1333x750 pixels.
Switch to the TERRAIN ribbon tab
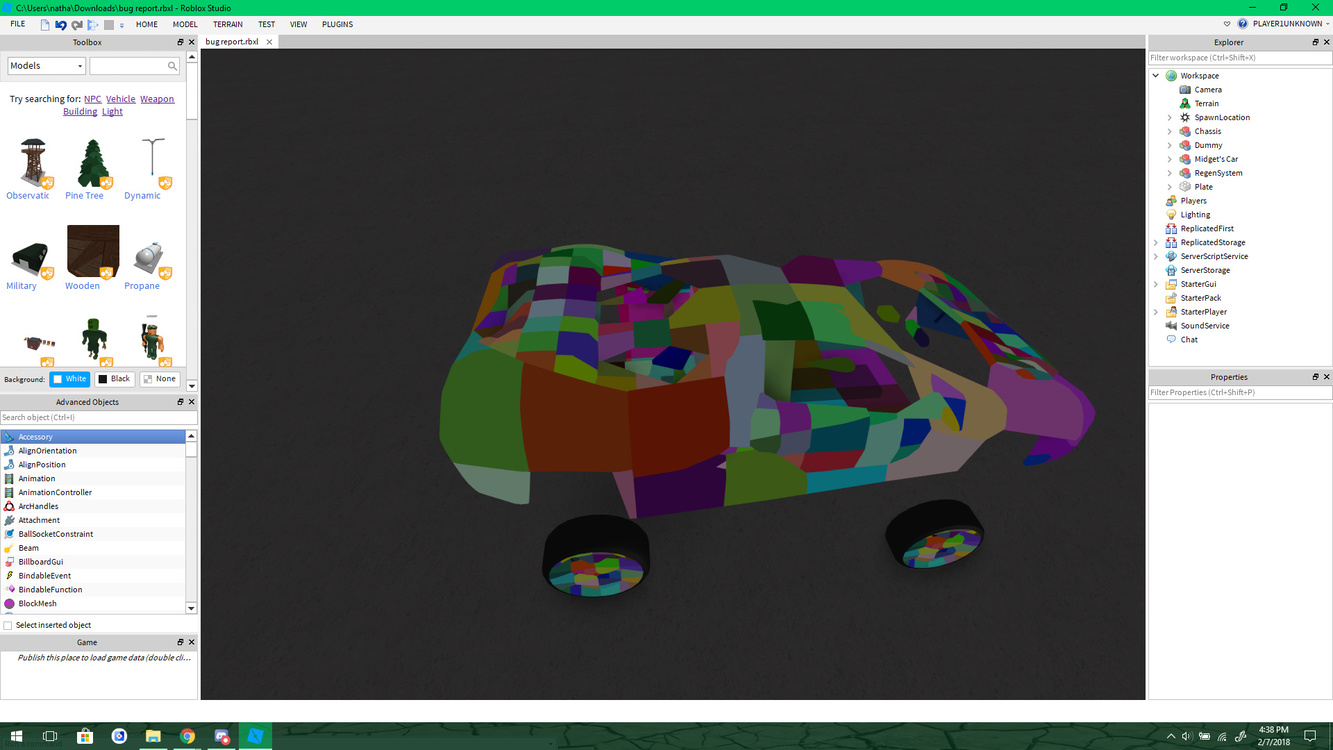[x=227, y=24]
